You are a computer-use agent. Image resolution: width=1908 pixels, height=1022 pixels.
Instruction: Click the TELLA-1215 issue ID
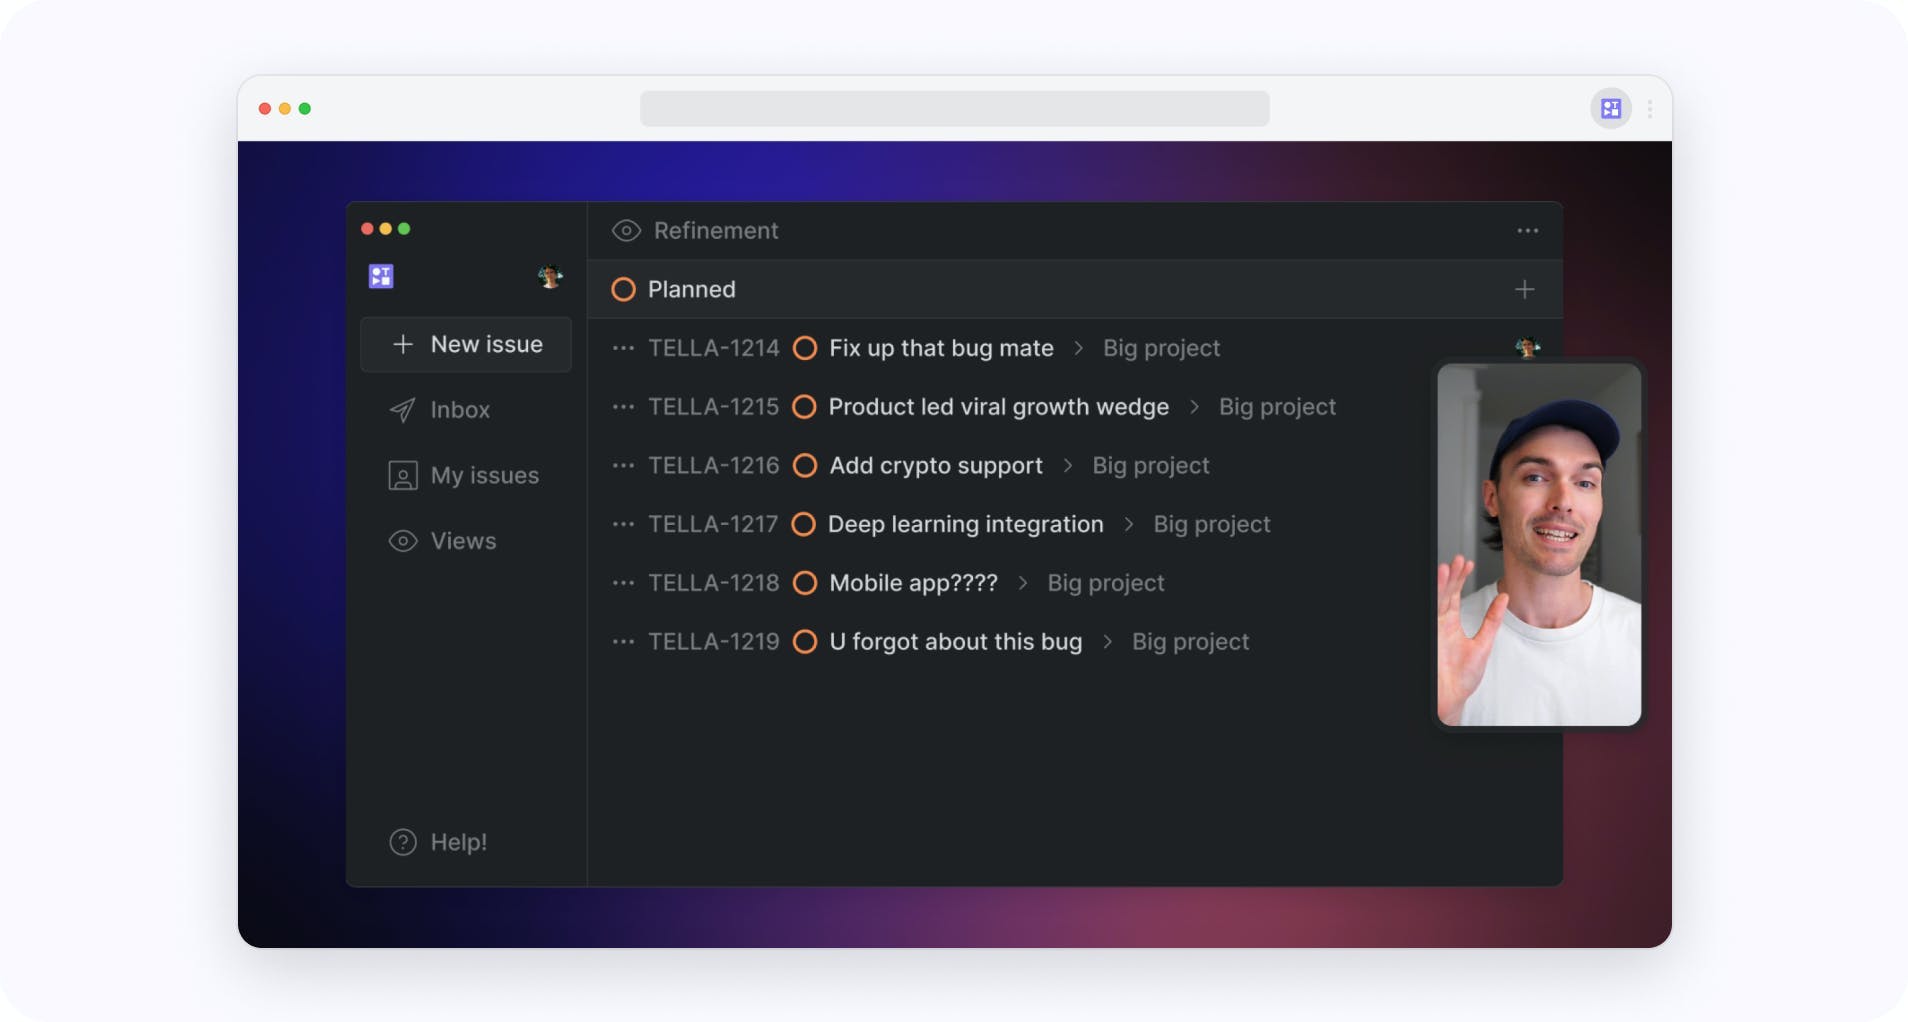click(x=713, y=407)
